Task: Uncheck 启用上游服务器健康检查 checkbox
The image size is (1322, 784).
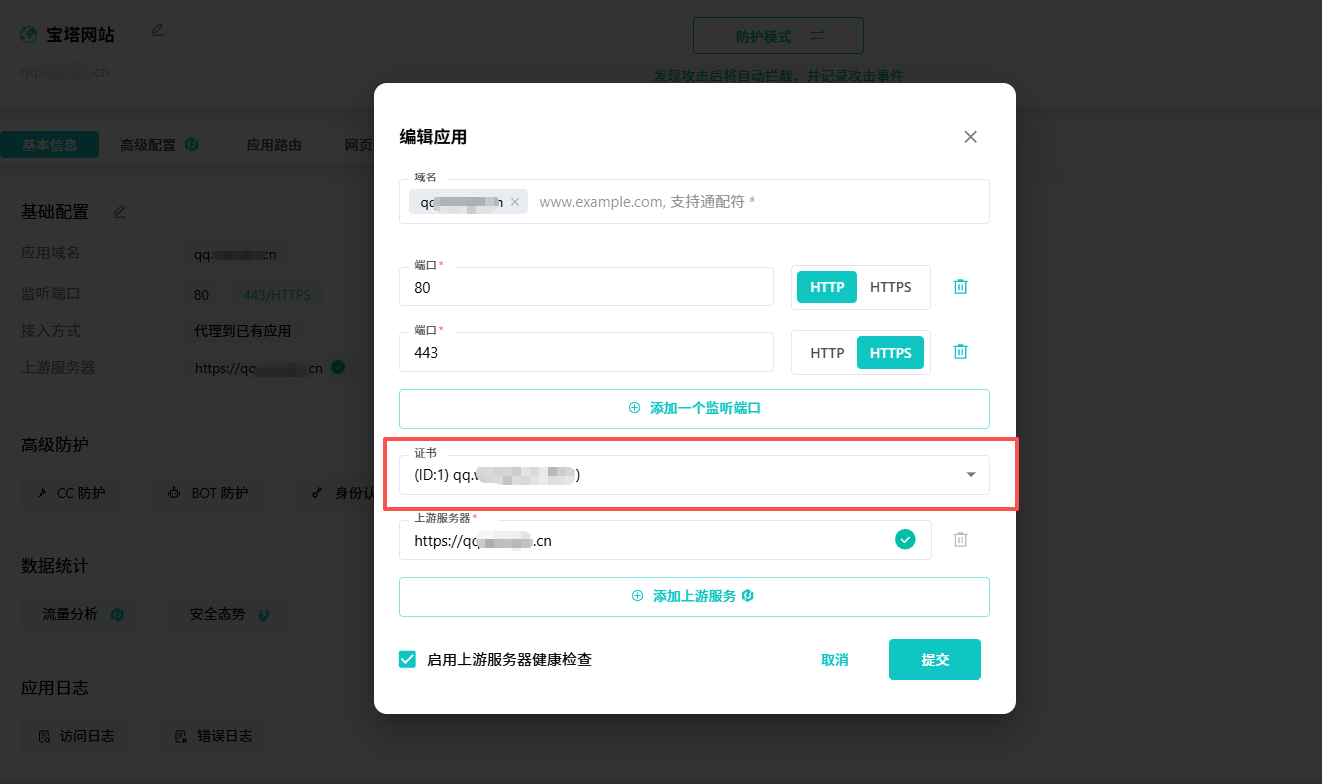Action: [408, 660]
